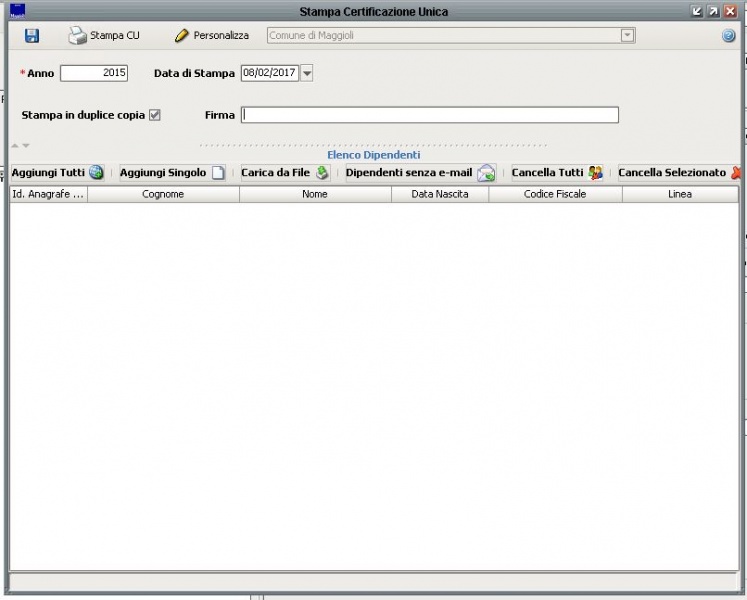Collapse panel with the up arrow expander
Screen dimensions: 747x600
15,145
